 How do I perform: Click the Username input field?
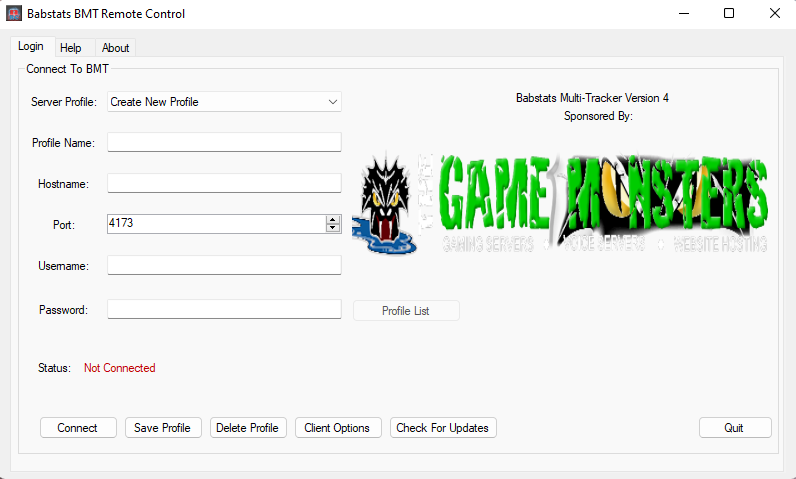[224, 265]
